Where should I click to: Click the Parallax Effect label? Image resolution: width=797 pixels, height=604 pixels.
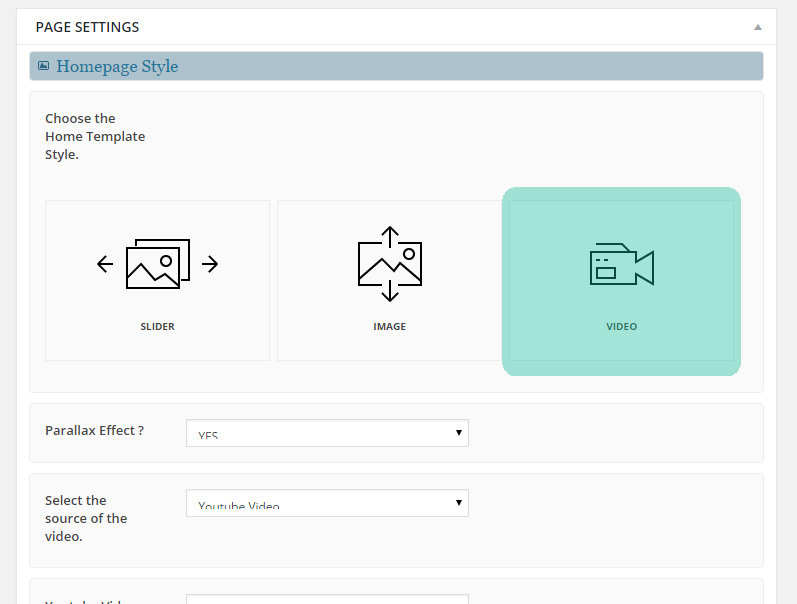(x=94, y=430)
